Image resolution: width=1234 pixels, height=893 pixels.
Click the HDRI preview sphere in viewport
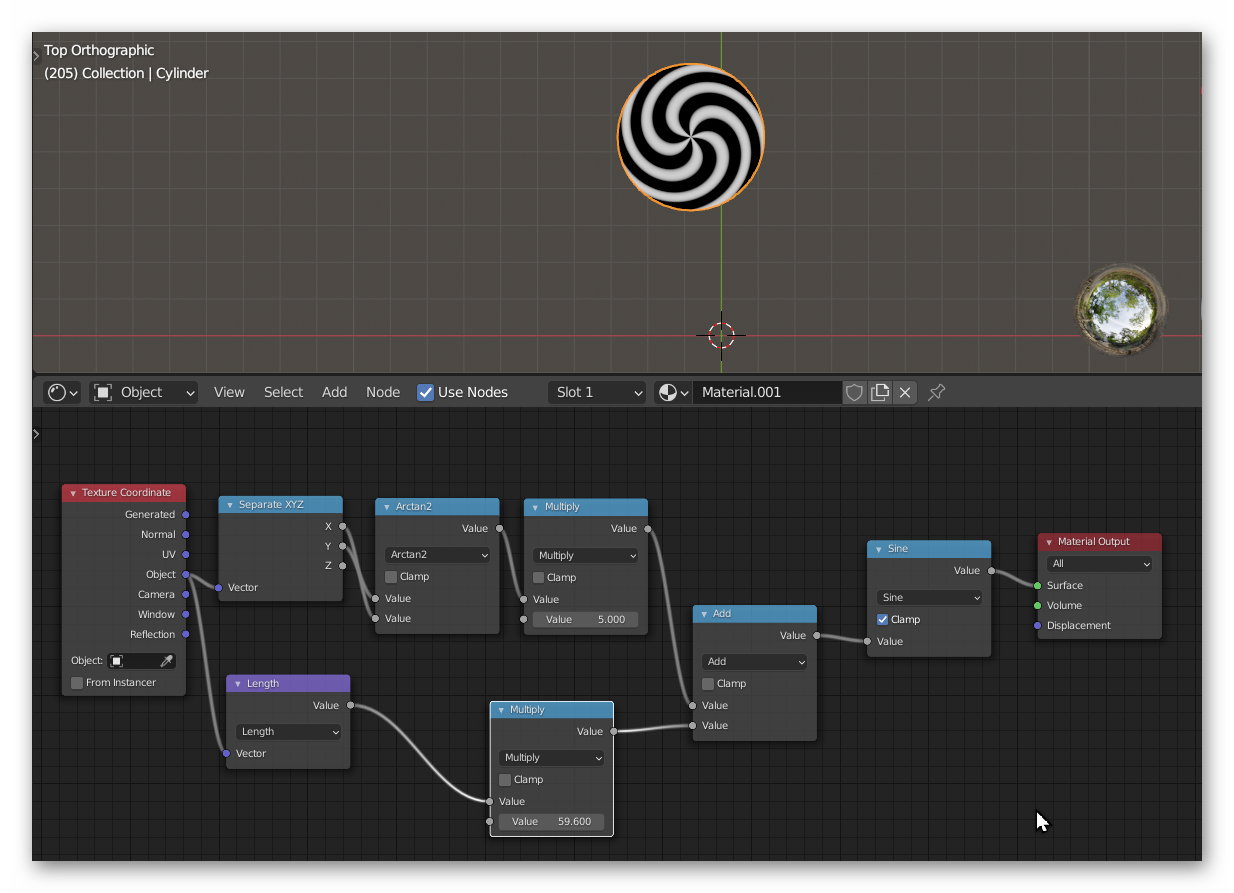point(1120,309)
